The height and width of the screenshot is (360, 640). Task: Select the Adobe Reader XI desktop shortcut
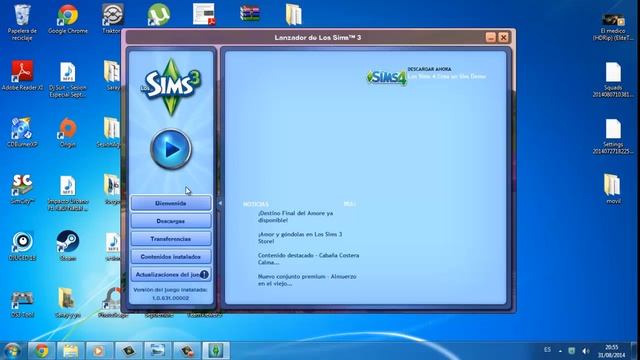click(22, 76)
